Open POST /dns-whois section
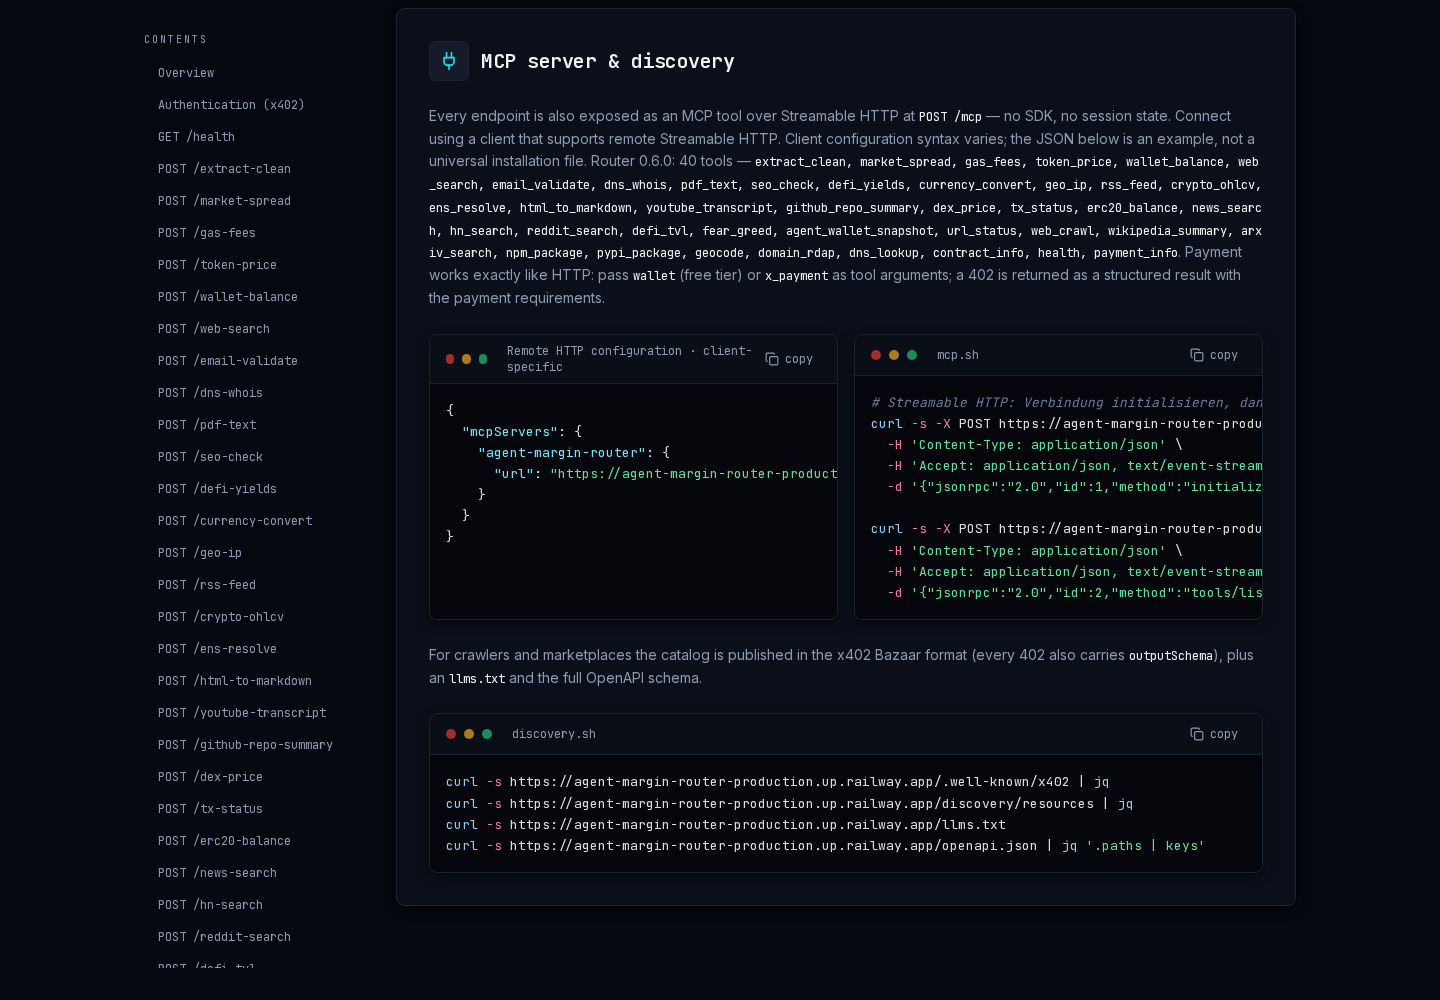 (x=210, y=393)
